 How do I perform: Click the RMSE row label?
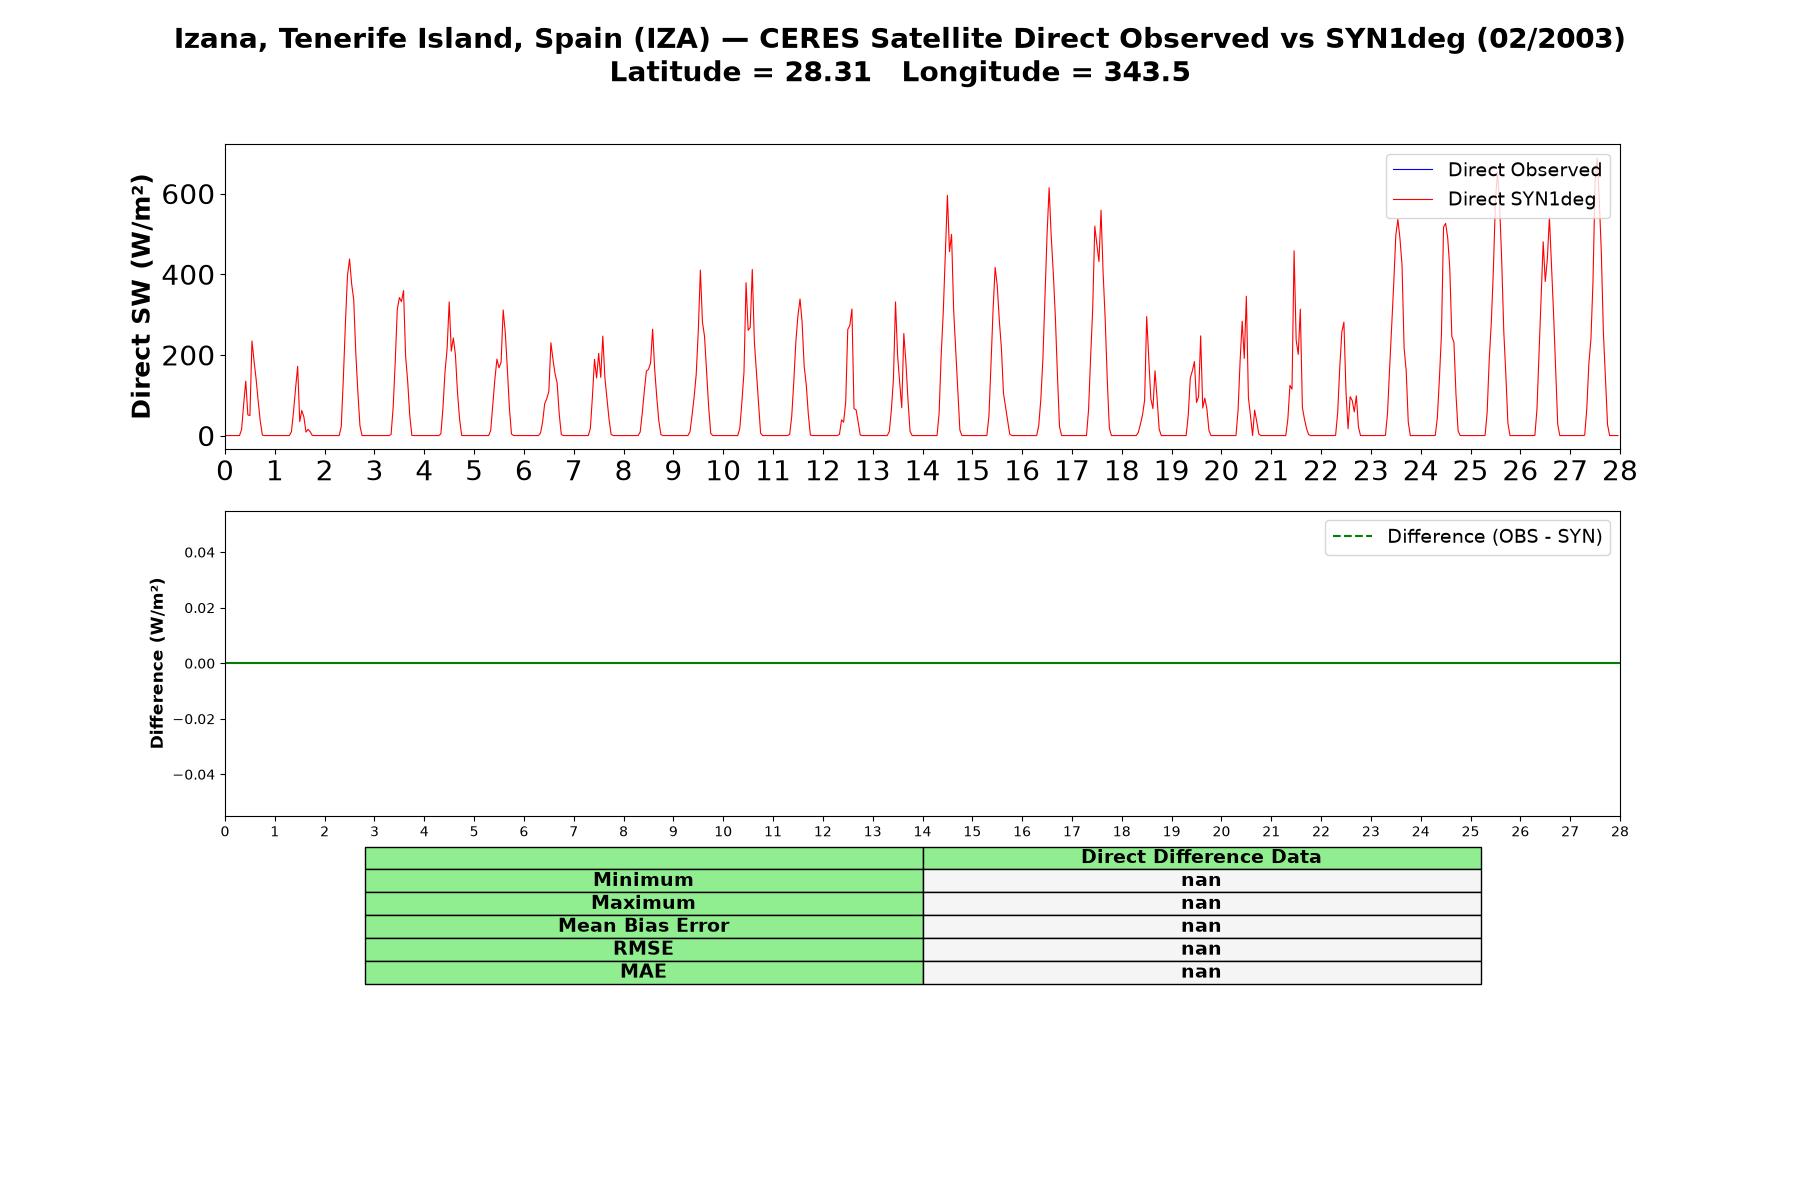pos(643,949)
